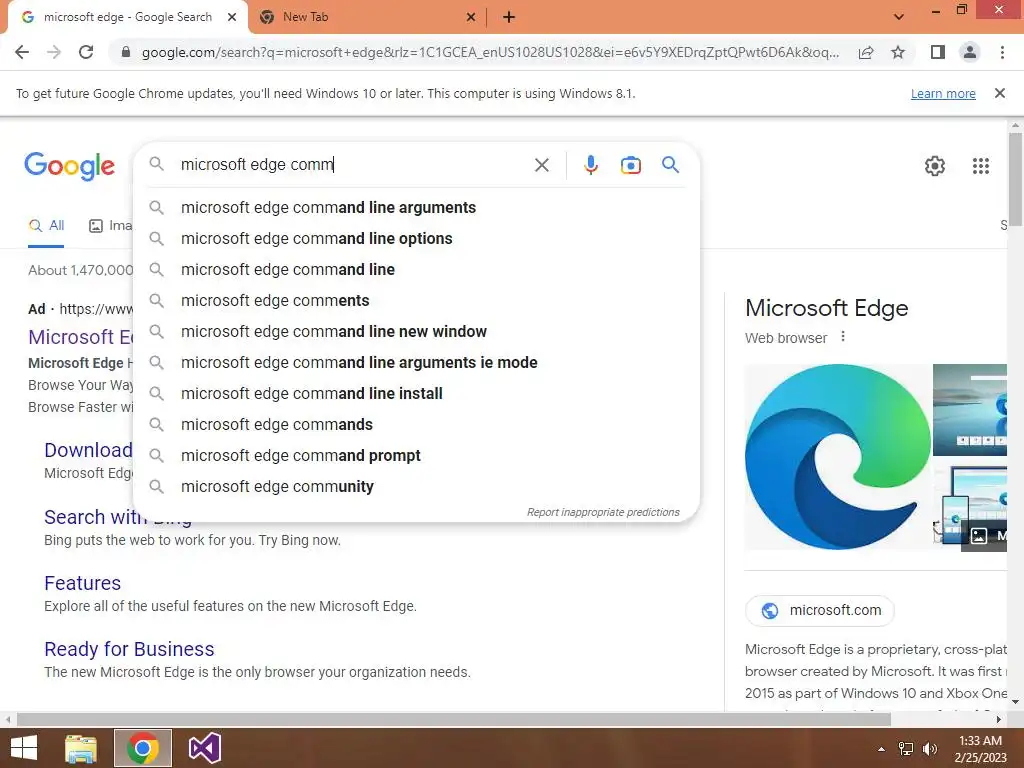Close the Google Search tab
This screenshot has width=1024, height=768.
pos(231,17)
